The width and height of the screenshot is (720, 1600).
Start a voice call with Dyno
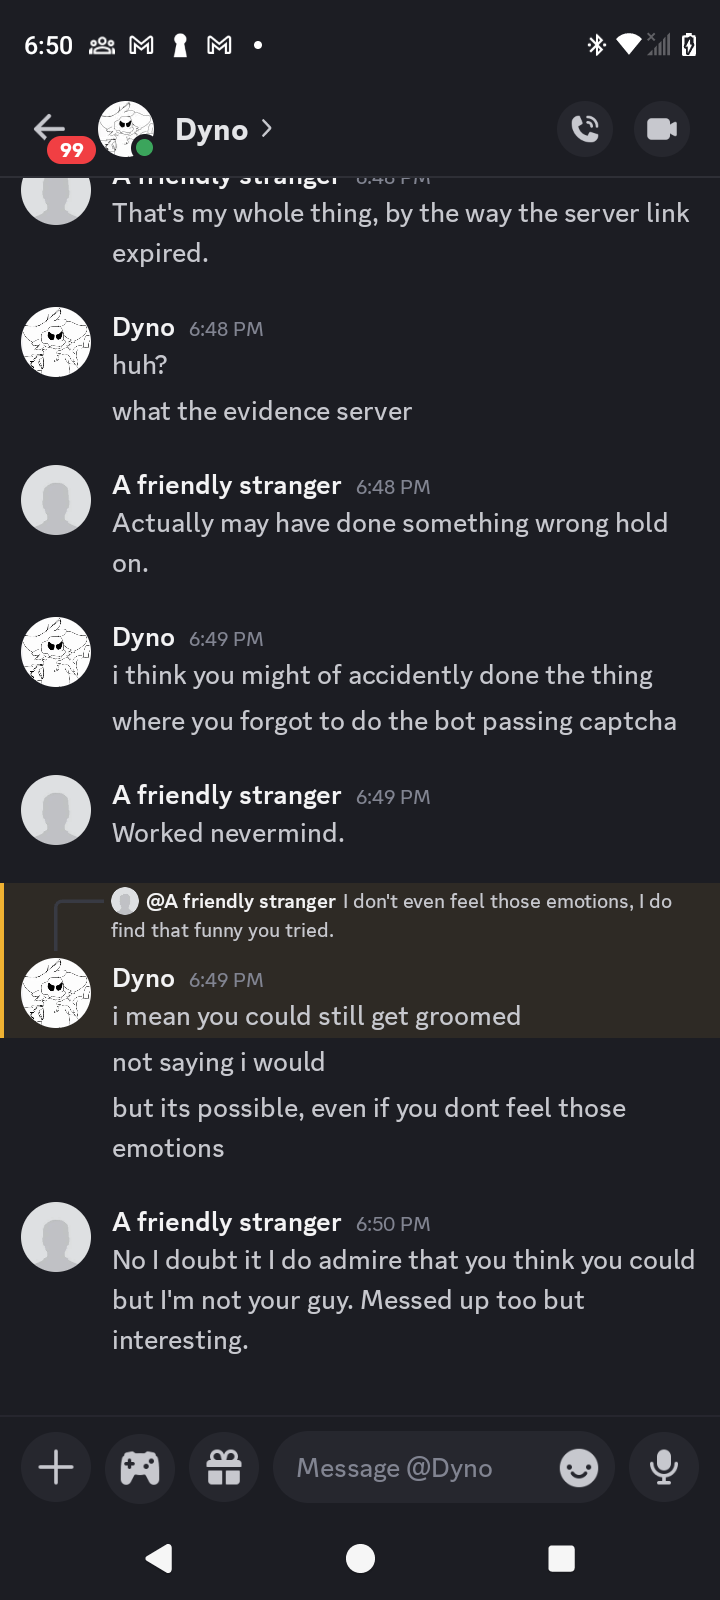[x=585, y=129]
